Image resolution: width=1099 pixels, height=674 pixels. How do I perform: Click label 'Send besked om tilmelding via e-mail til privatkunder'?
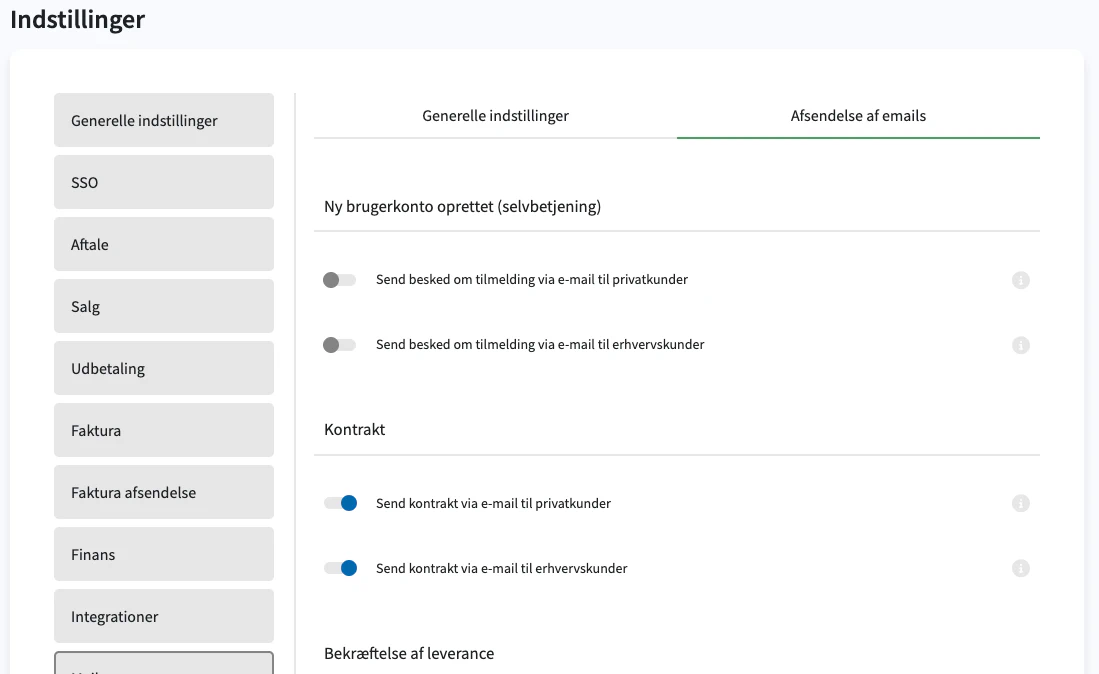tap(532, 280)
